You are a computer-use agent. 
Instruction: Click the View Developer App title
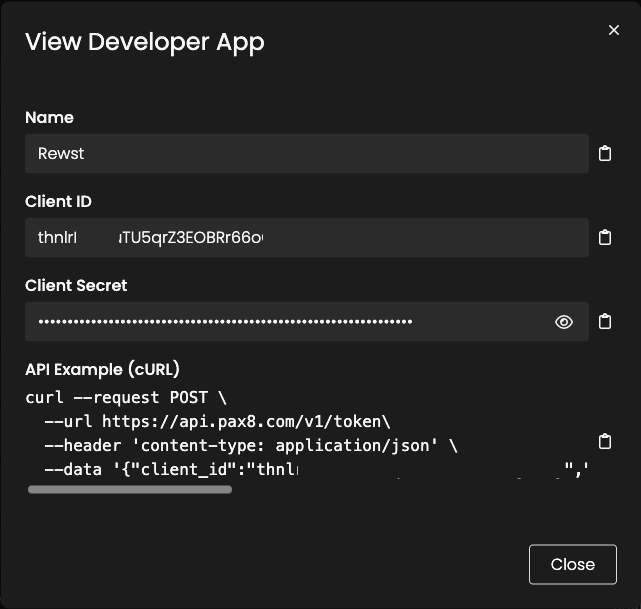(144, 41)
